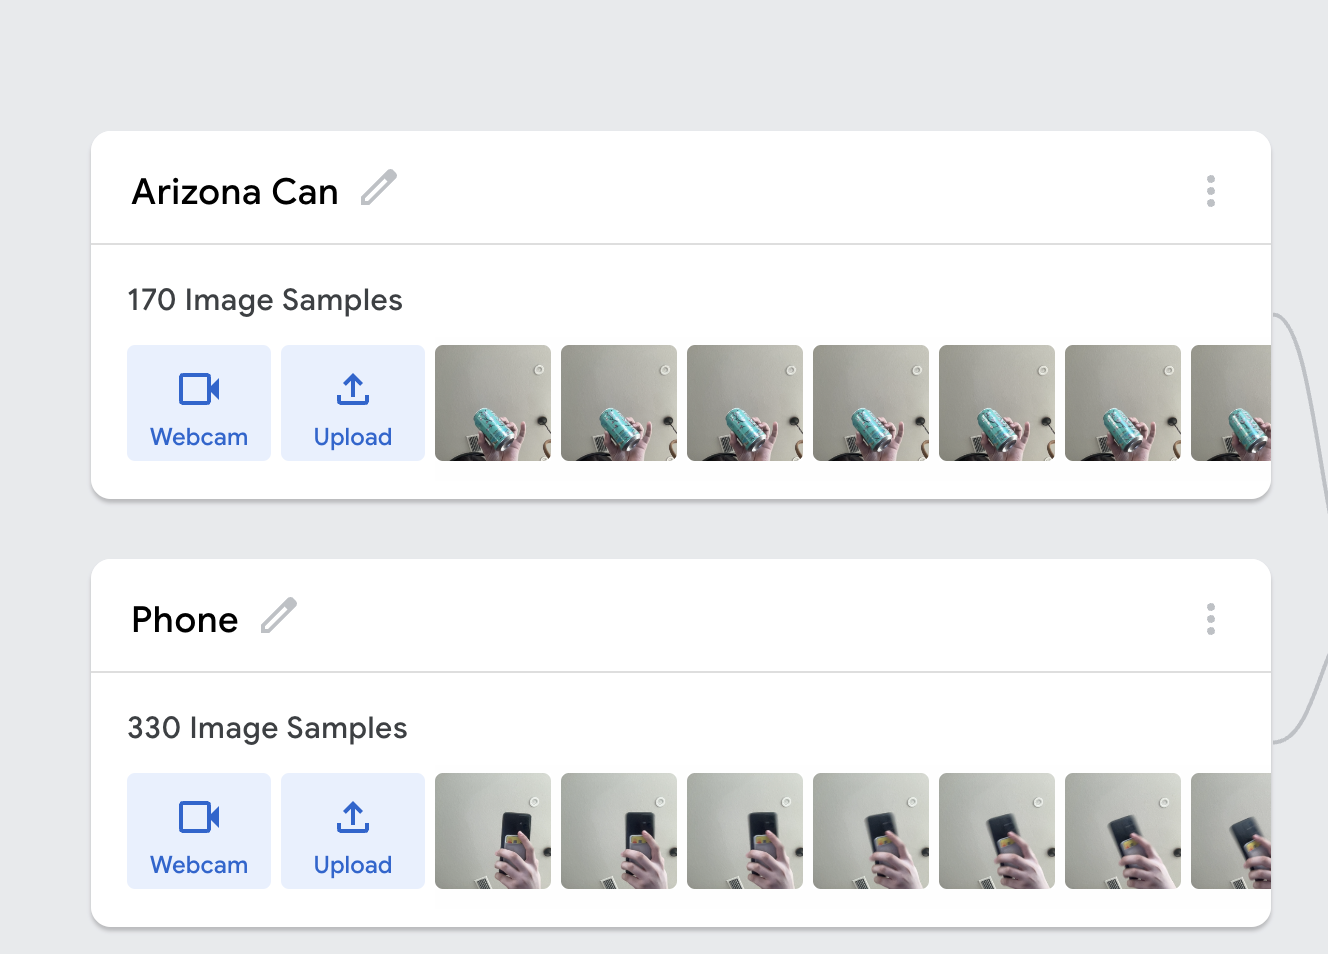This screenshot has width=1328, height=954.
Task: Select second Arizona Can sample thumbnail
Action: point(619,403)
